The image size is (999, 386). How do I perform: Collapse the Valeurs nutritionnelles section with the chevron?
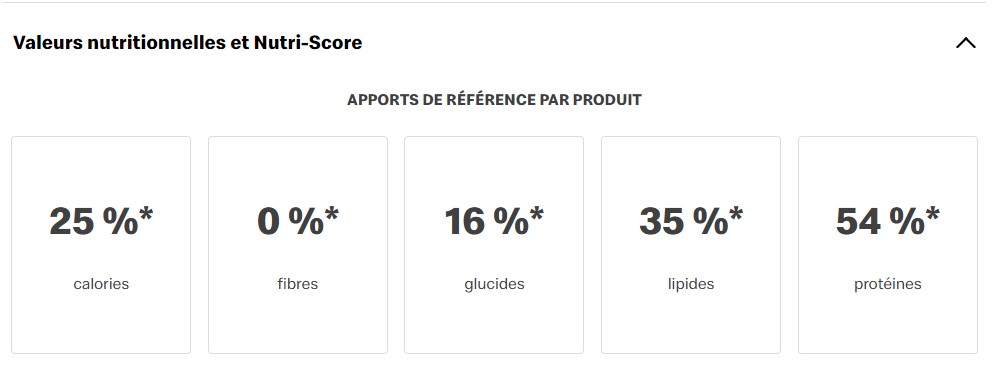pos(966,43)
